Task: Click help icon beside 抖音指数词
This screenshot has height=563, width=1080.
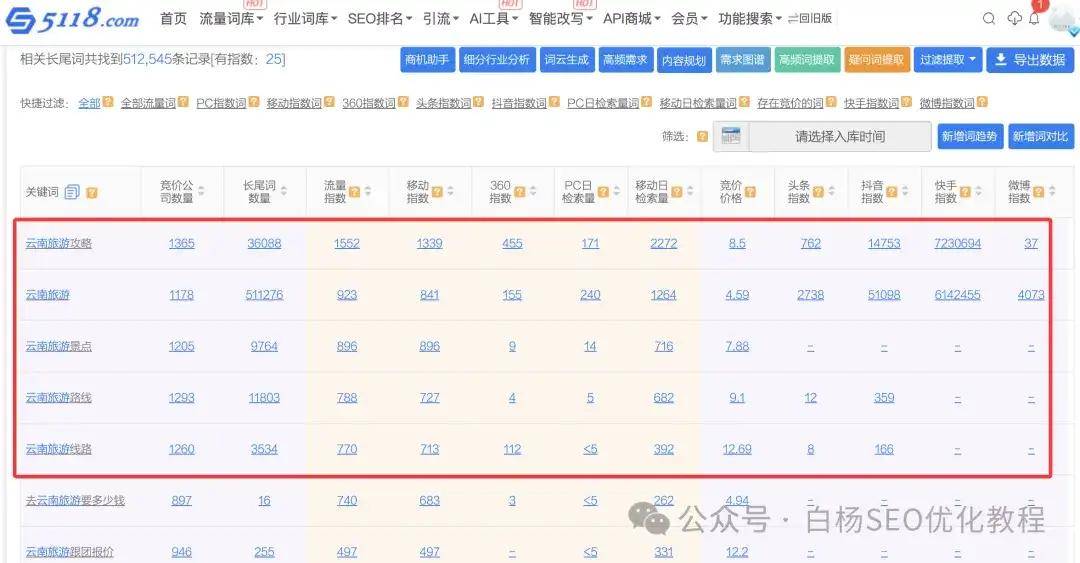Action: 554,102
